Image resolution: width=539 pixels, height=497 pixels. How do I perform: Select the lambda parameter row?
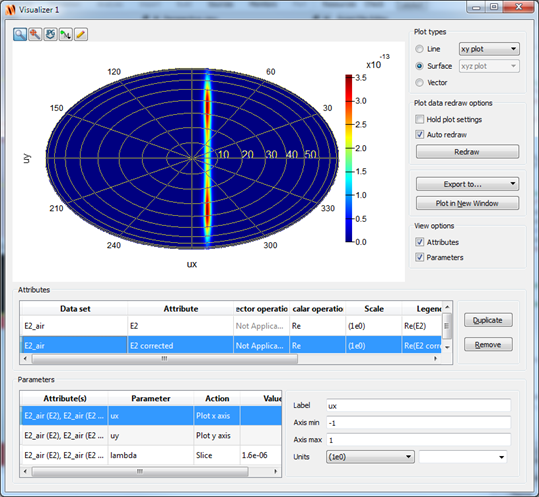(x=151, y=455)
